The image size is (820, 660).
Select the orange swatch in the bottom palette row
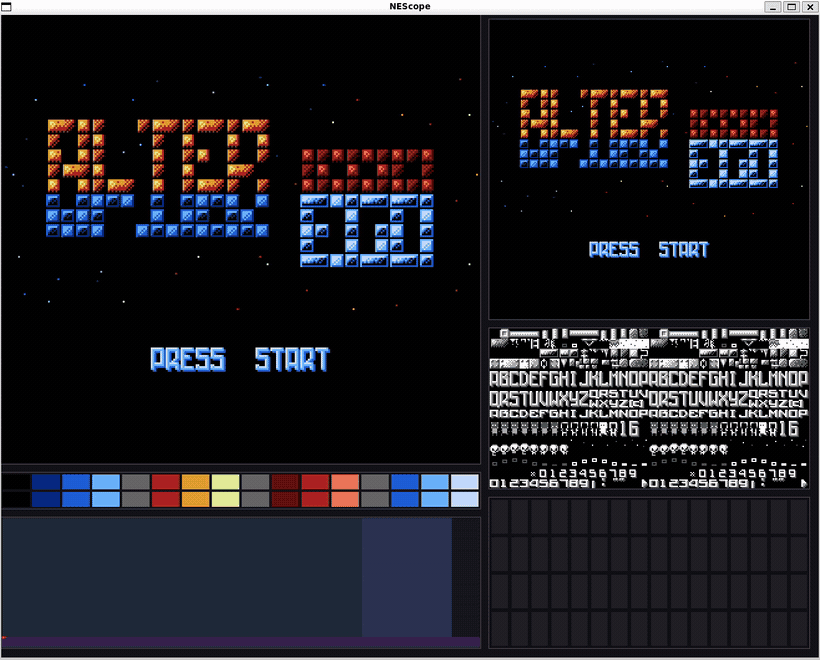pos(196,499)
